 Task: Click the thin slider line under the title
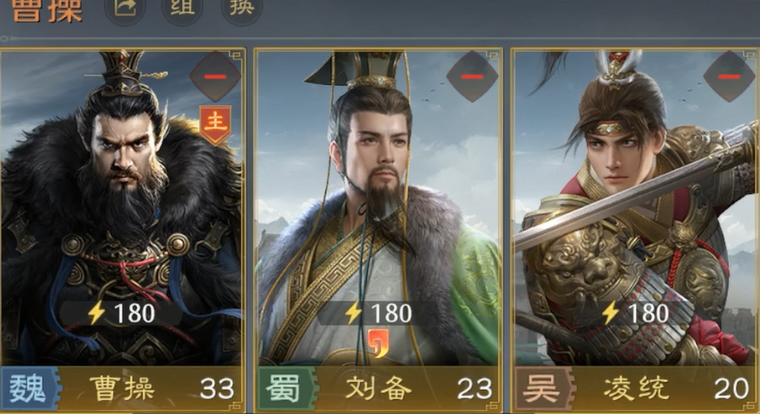point(380,38)
